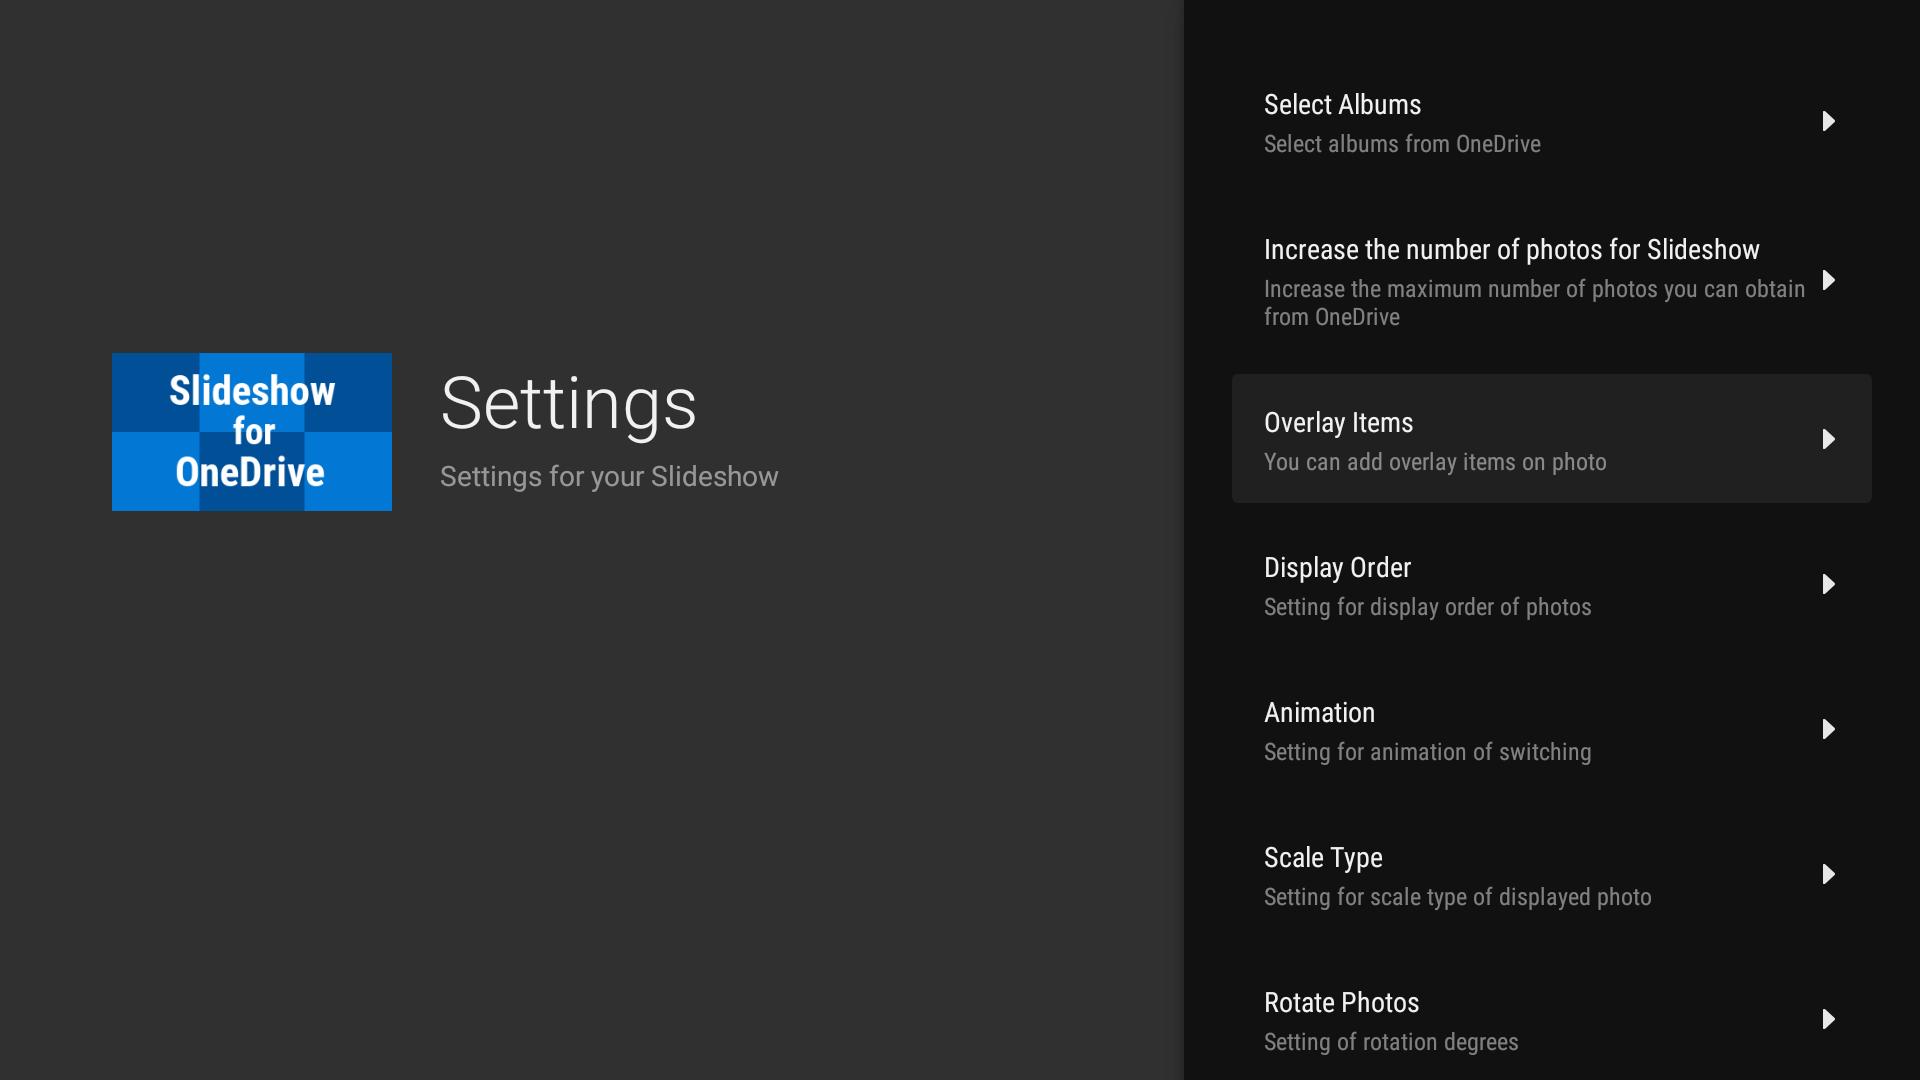Open the Animation setting
Viewport: 1920px width, 1080px height.
(1551, 729)
